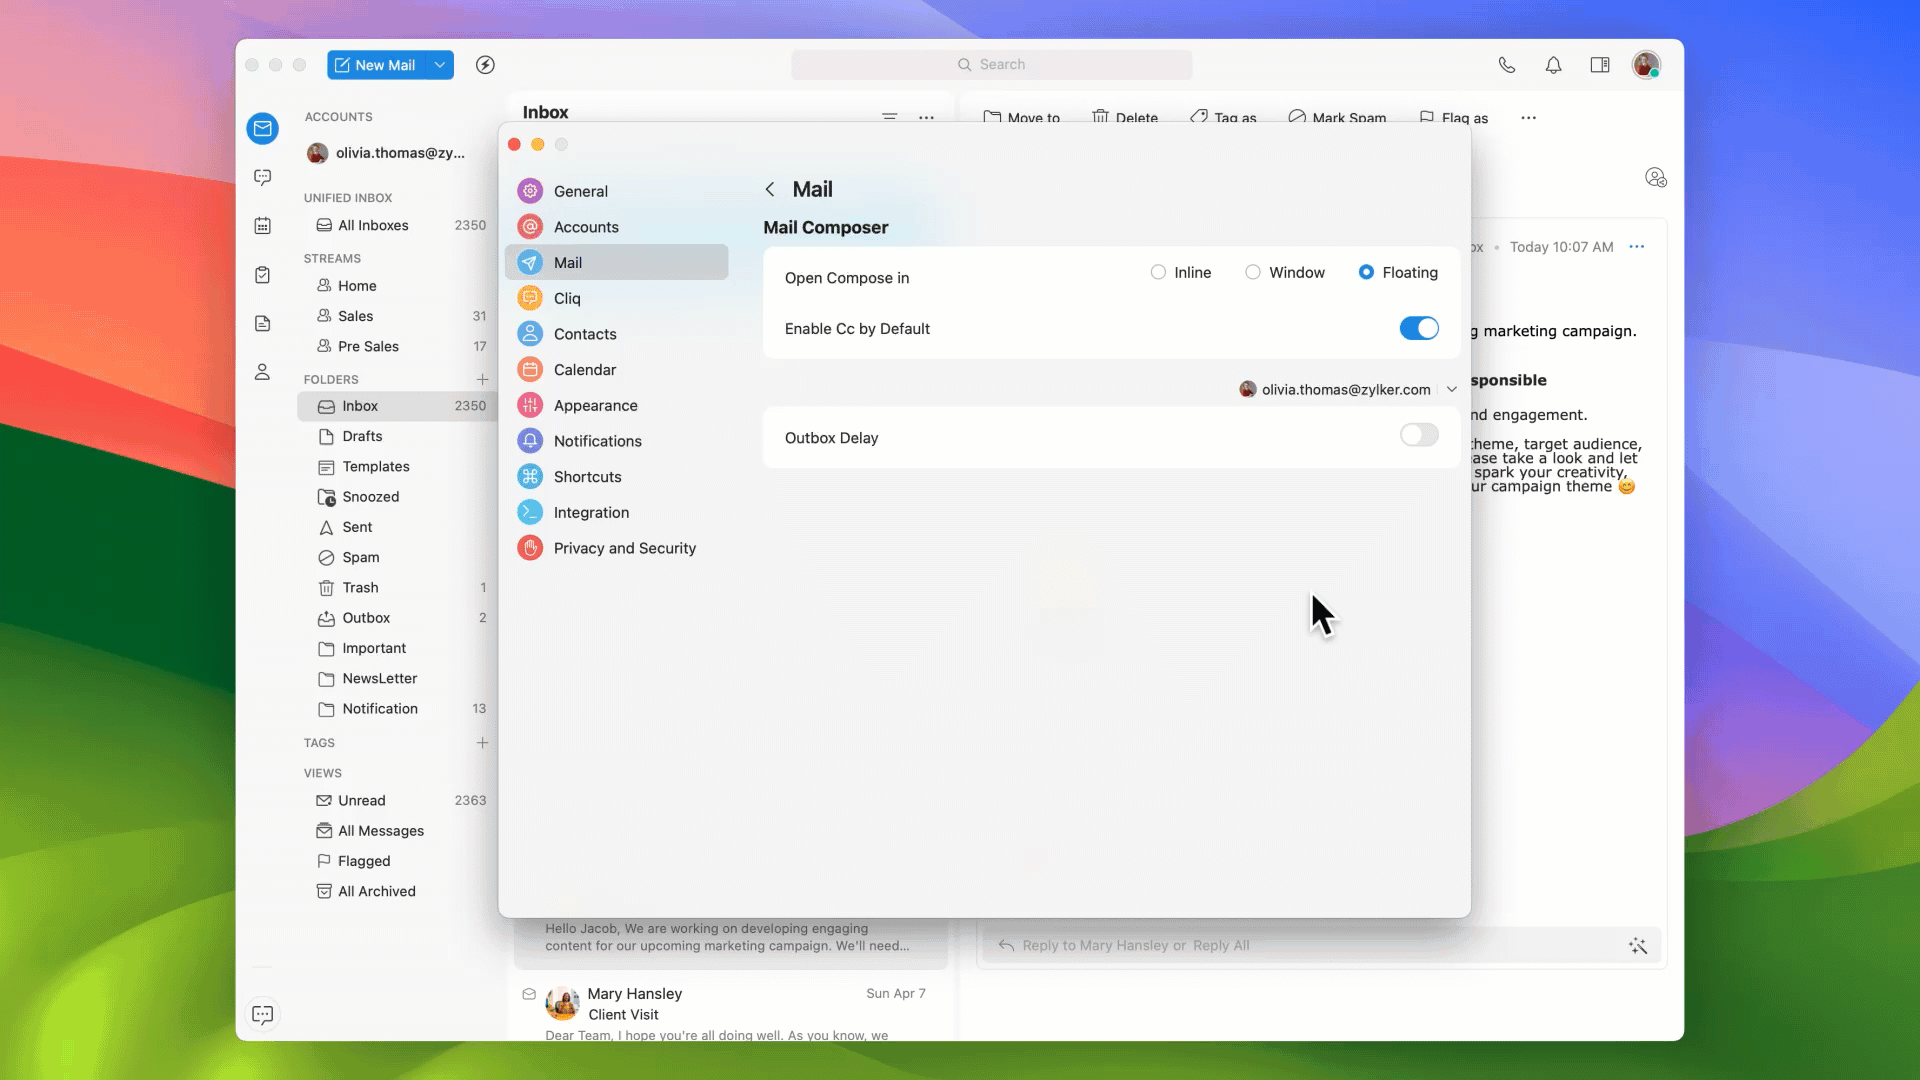
Task: Click the plus next to FOLDERS
Action: [x=482, y=379]
